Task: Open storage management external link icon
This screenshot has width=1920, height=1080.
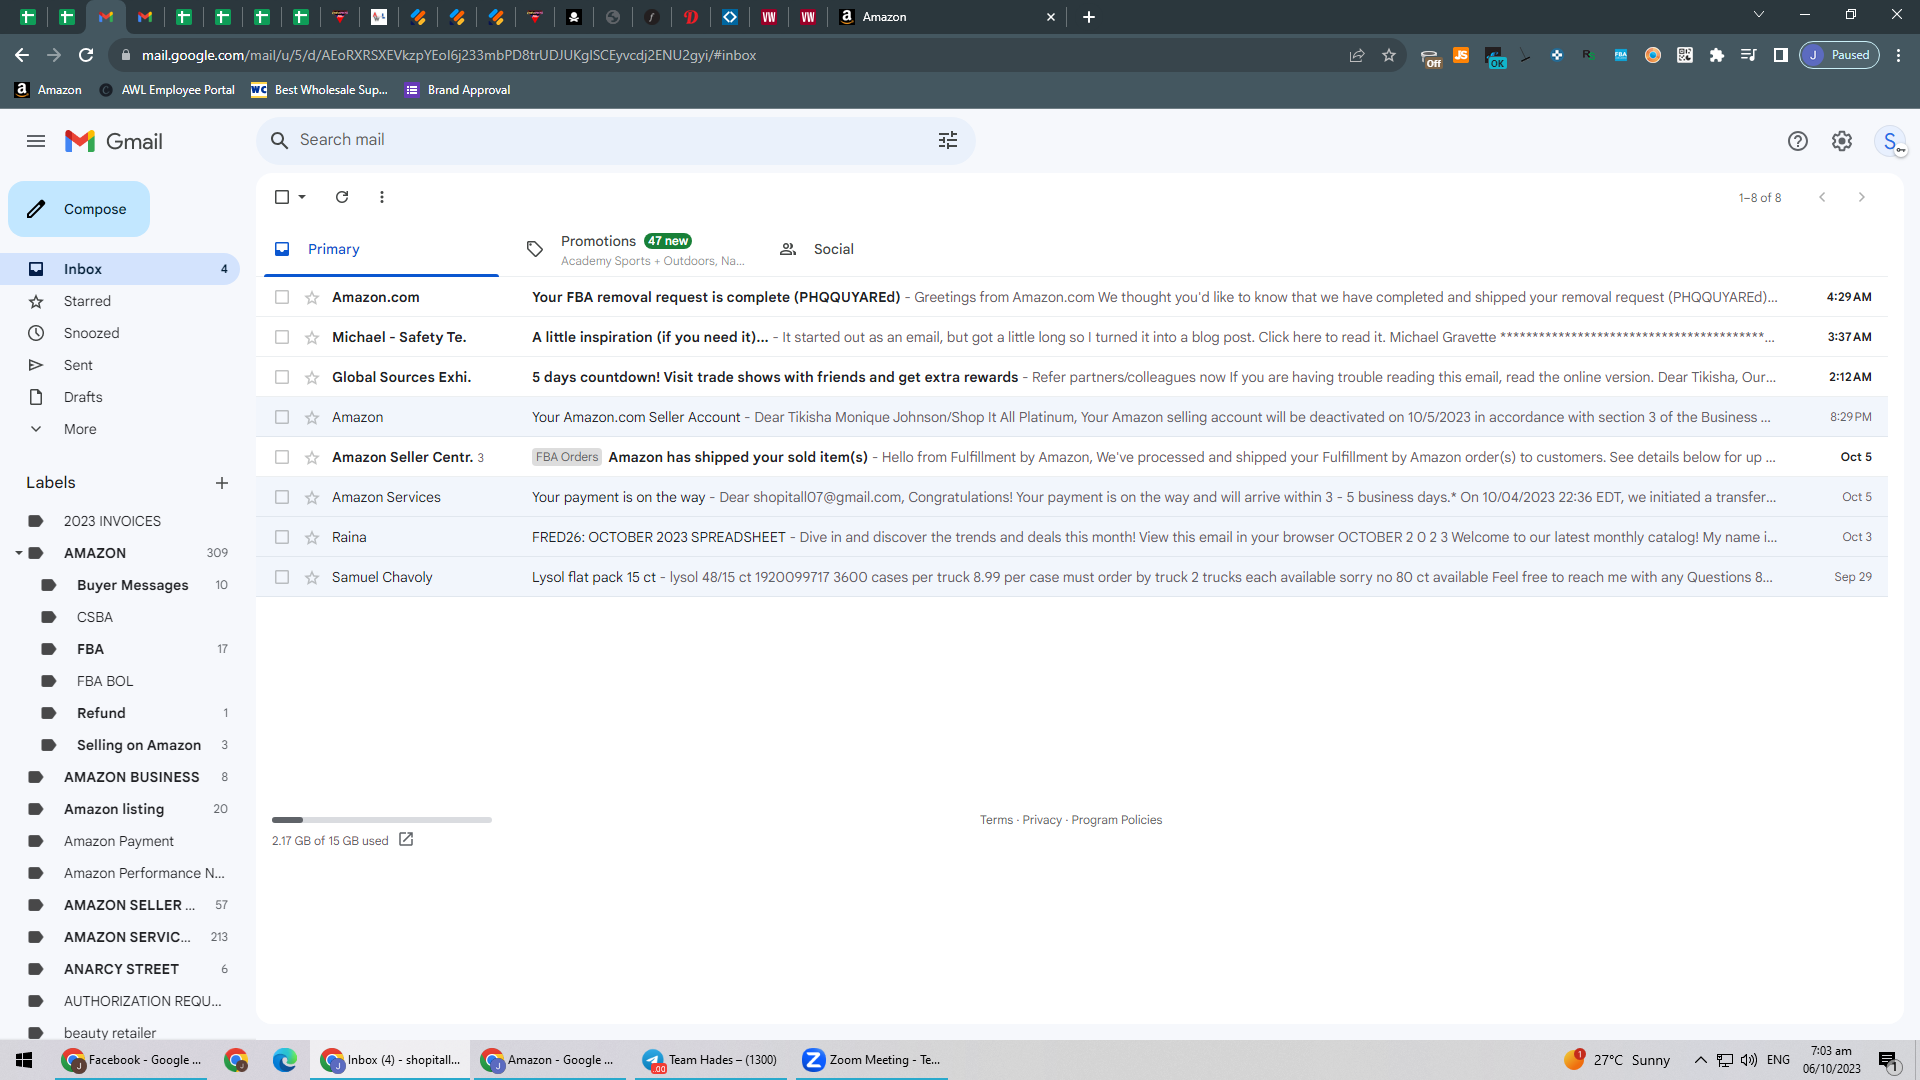Action: pos(406,840)
